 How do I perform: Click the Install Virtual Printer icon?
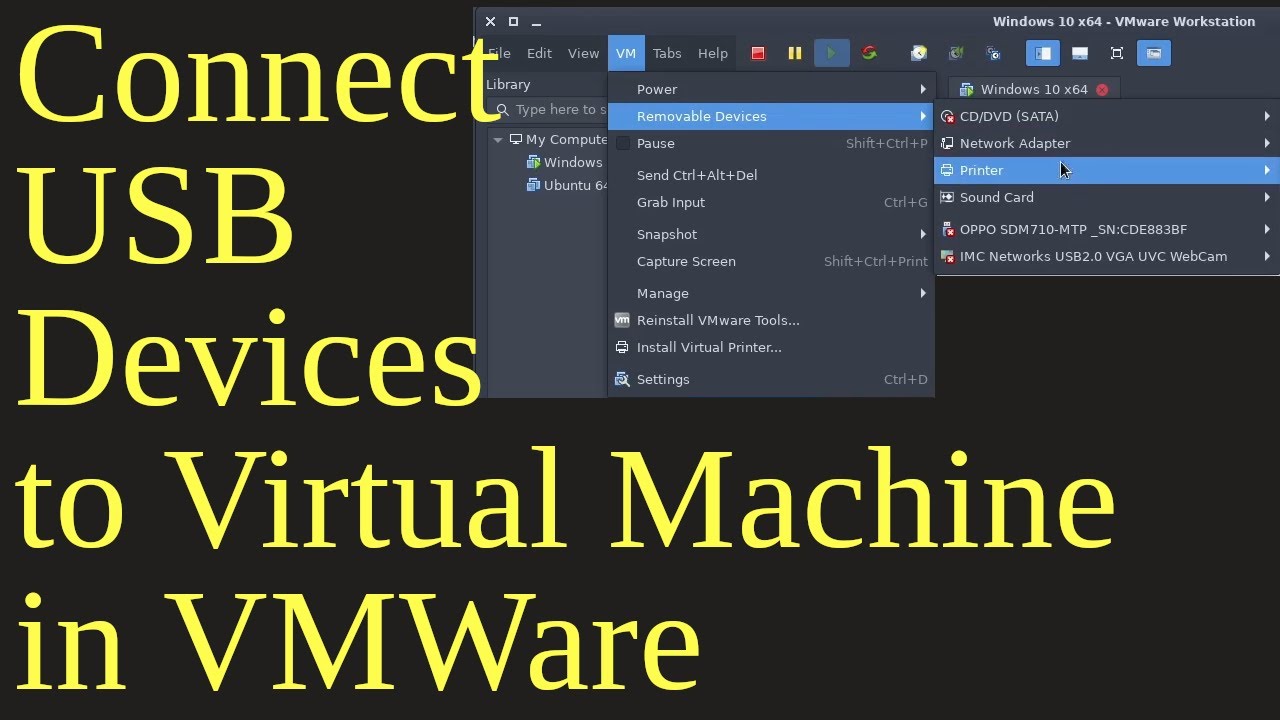[x=622, y=347]
